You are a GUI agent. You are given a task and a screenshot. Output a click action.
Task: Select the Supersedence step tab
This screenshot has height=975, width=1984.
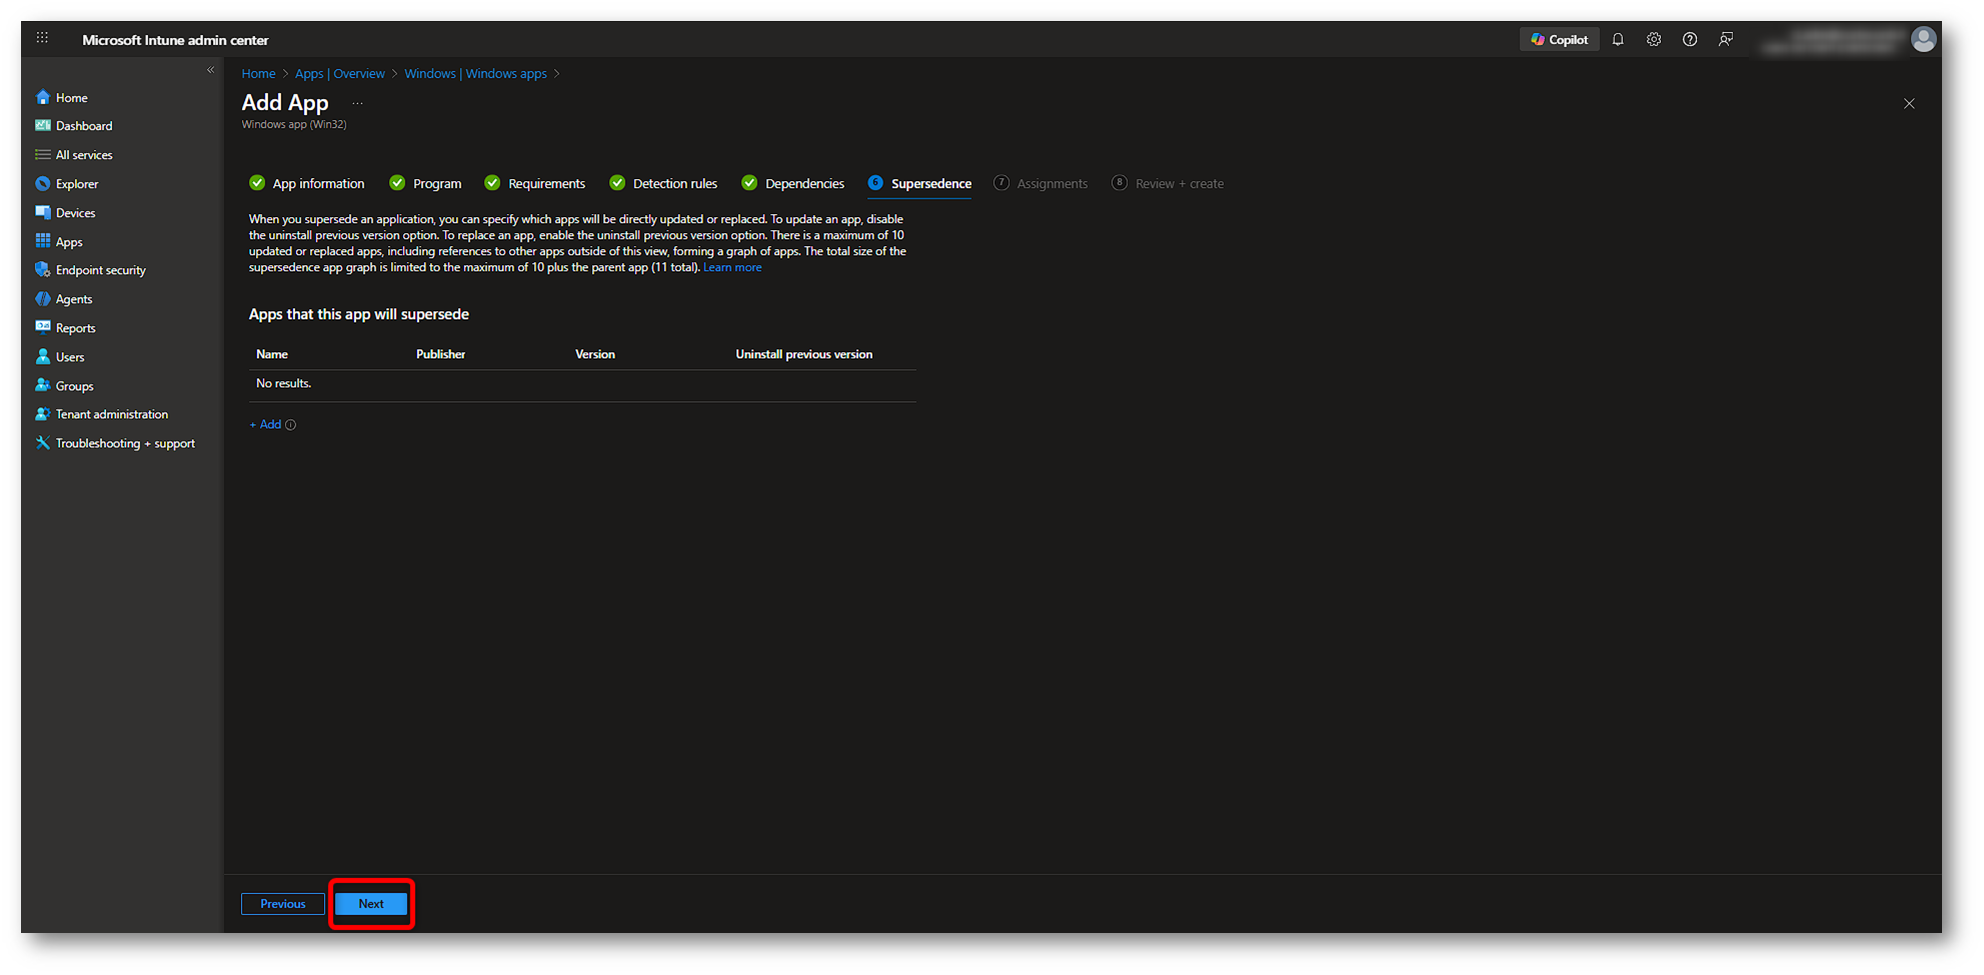920,183
